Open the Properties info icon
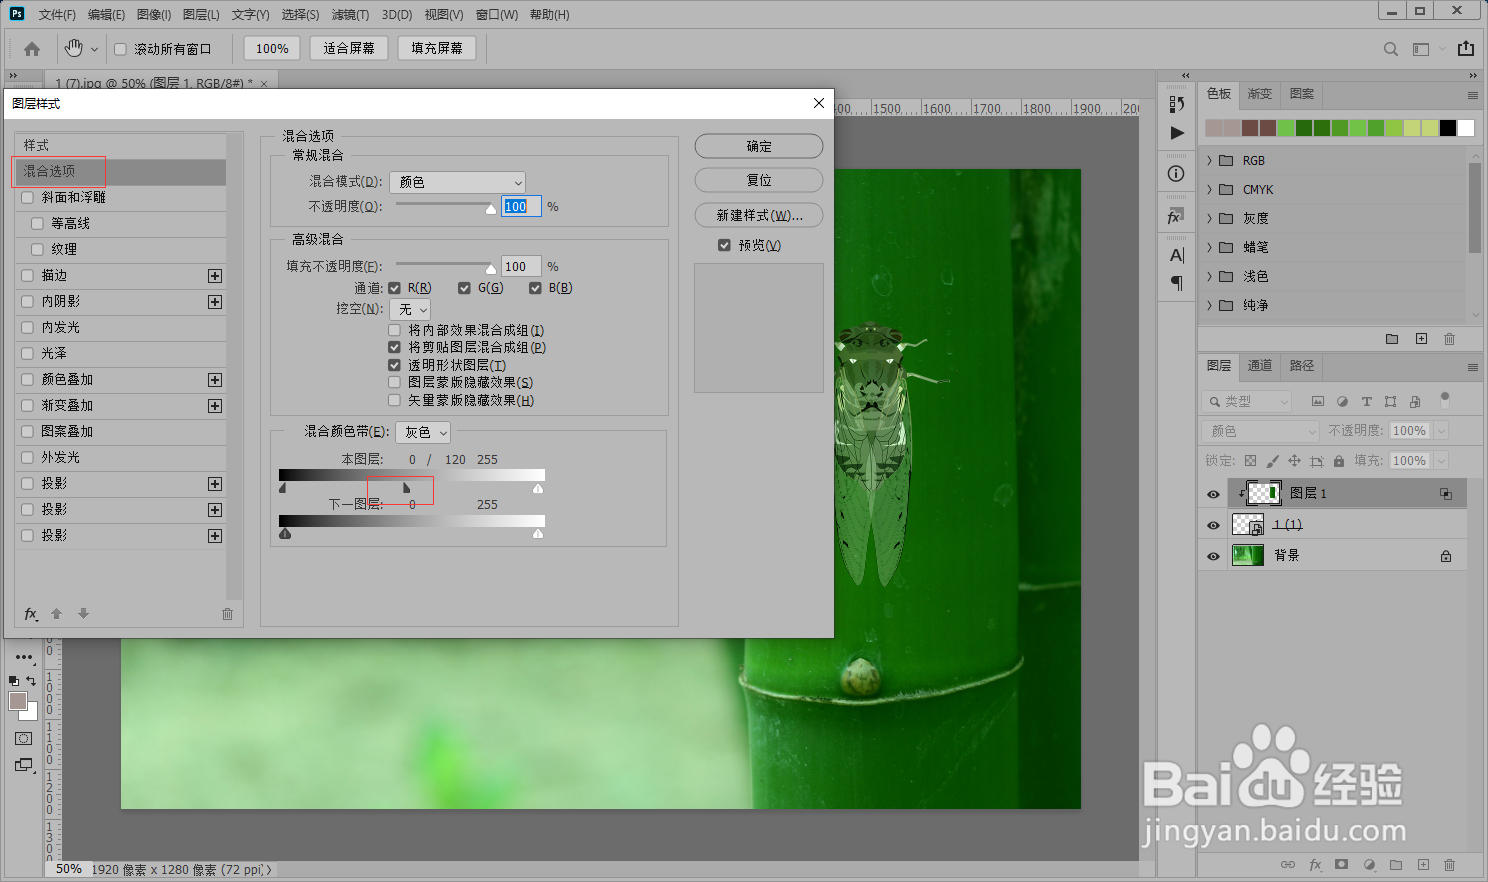This screenshot has height=882, width=1488. coord(1176,174)
